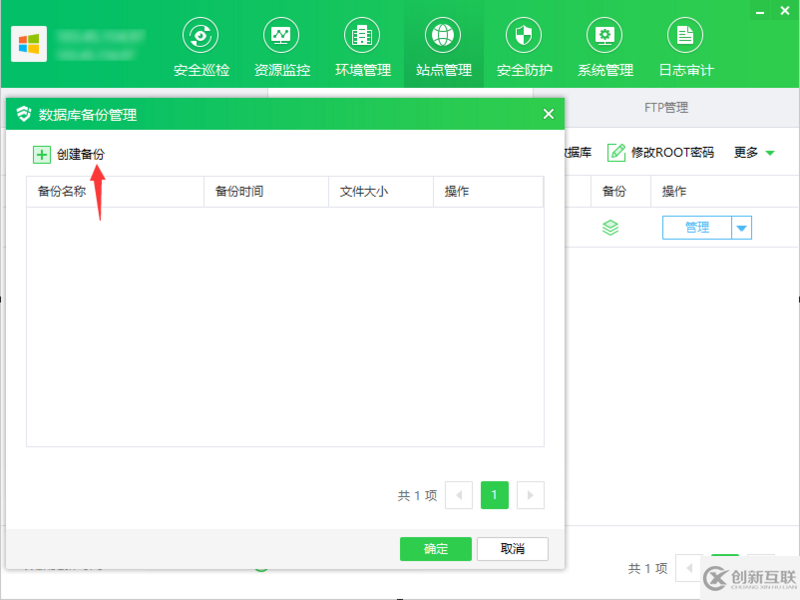The height and width of the screenshot is (600, 800).
Task: Open the 系统管理 system management section
Action: (x=605, y=47)
